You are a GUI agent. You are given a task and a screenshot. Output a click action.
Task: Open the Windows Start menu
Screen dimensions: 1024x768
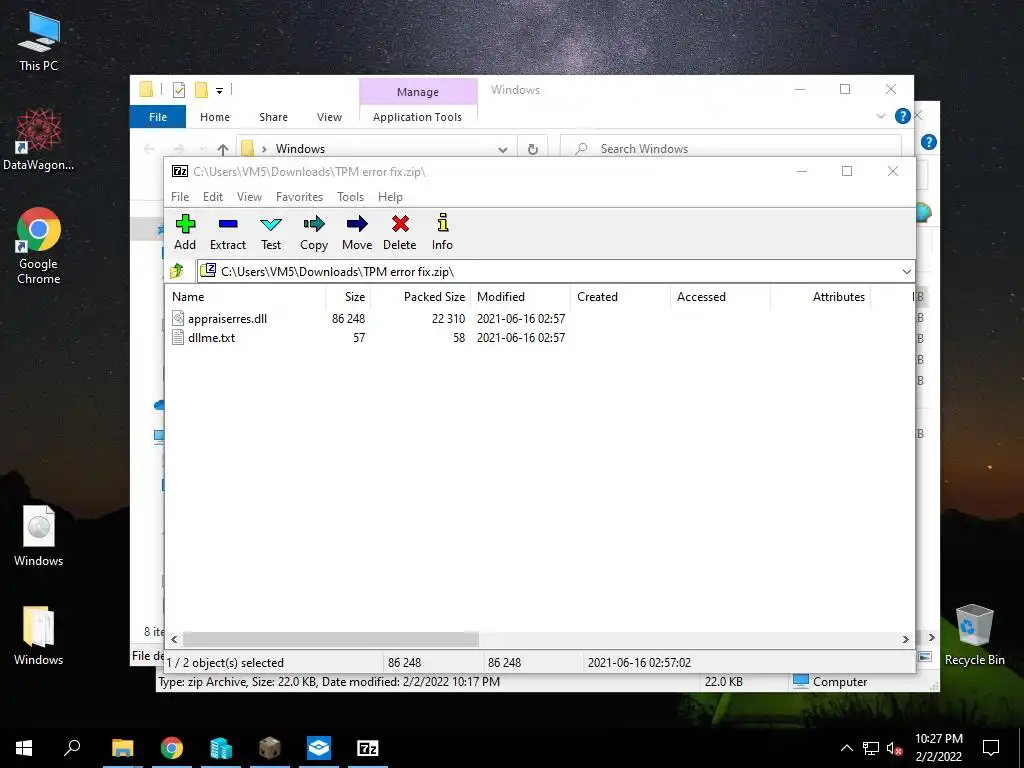[x=24, y=748]
